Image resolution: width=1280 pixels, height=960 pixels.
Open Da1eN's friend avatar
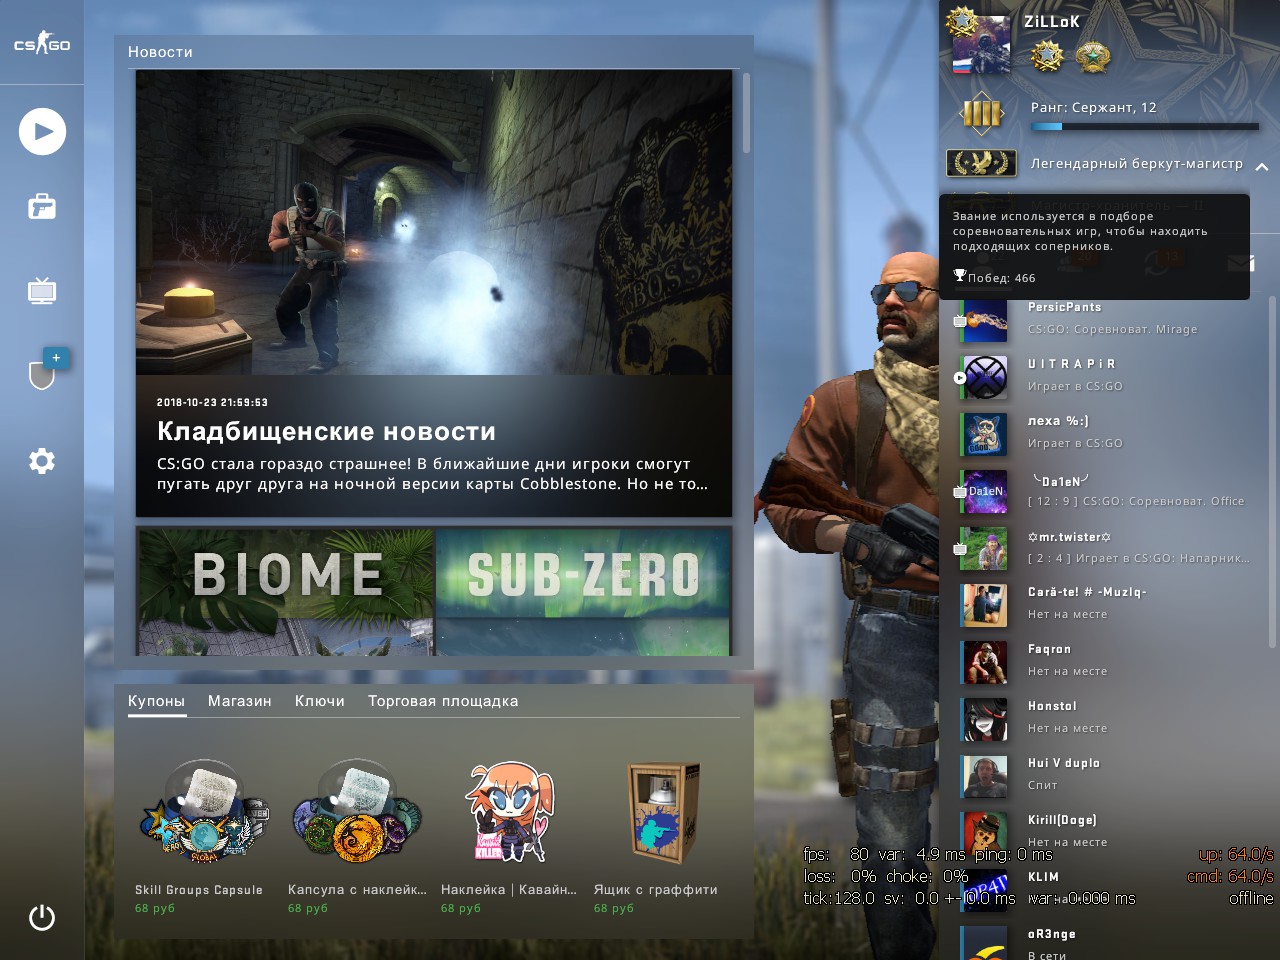(984, 492)
